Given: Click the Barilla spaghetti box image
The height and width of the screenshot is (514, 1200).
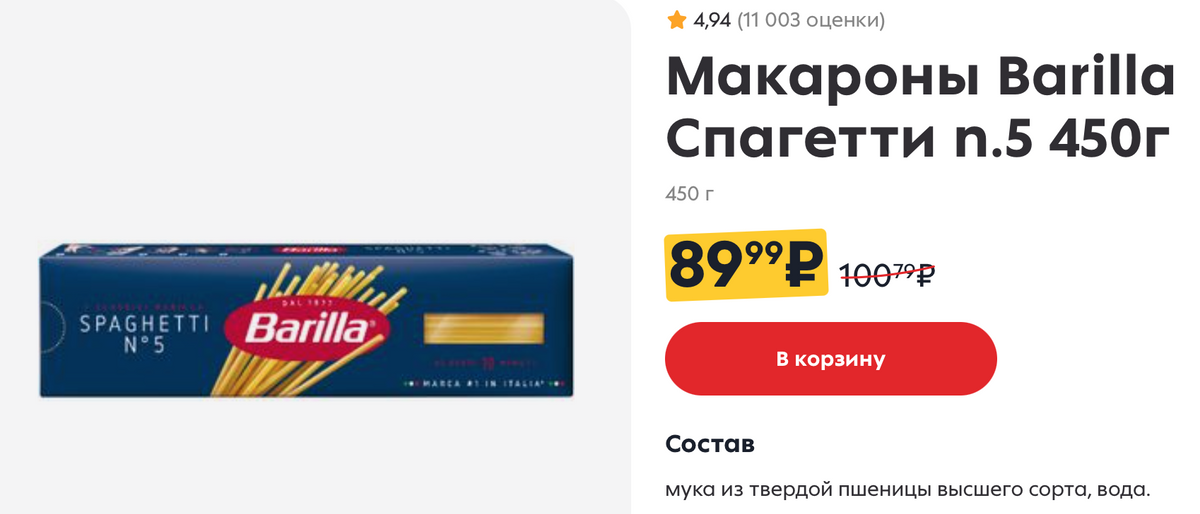Looking at the screenshot, I should [306, 320].
